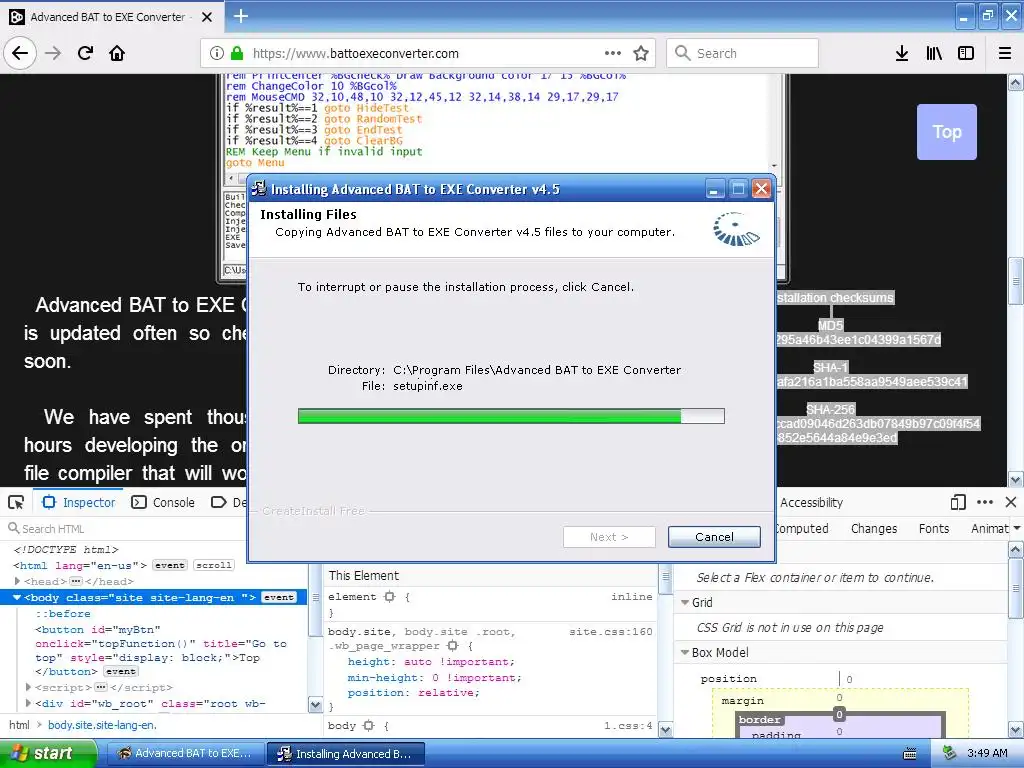Click the webpage vertical scrollbar thumb
This screenshot has width=1024, height=768.
pyautogui.click(x=1016, y=281)
